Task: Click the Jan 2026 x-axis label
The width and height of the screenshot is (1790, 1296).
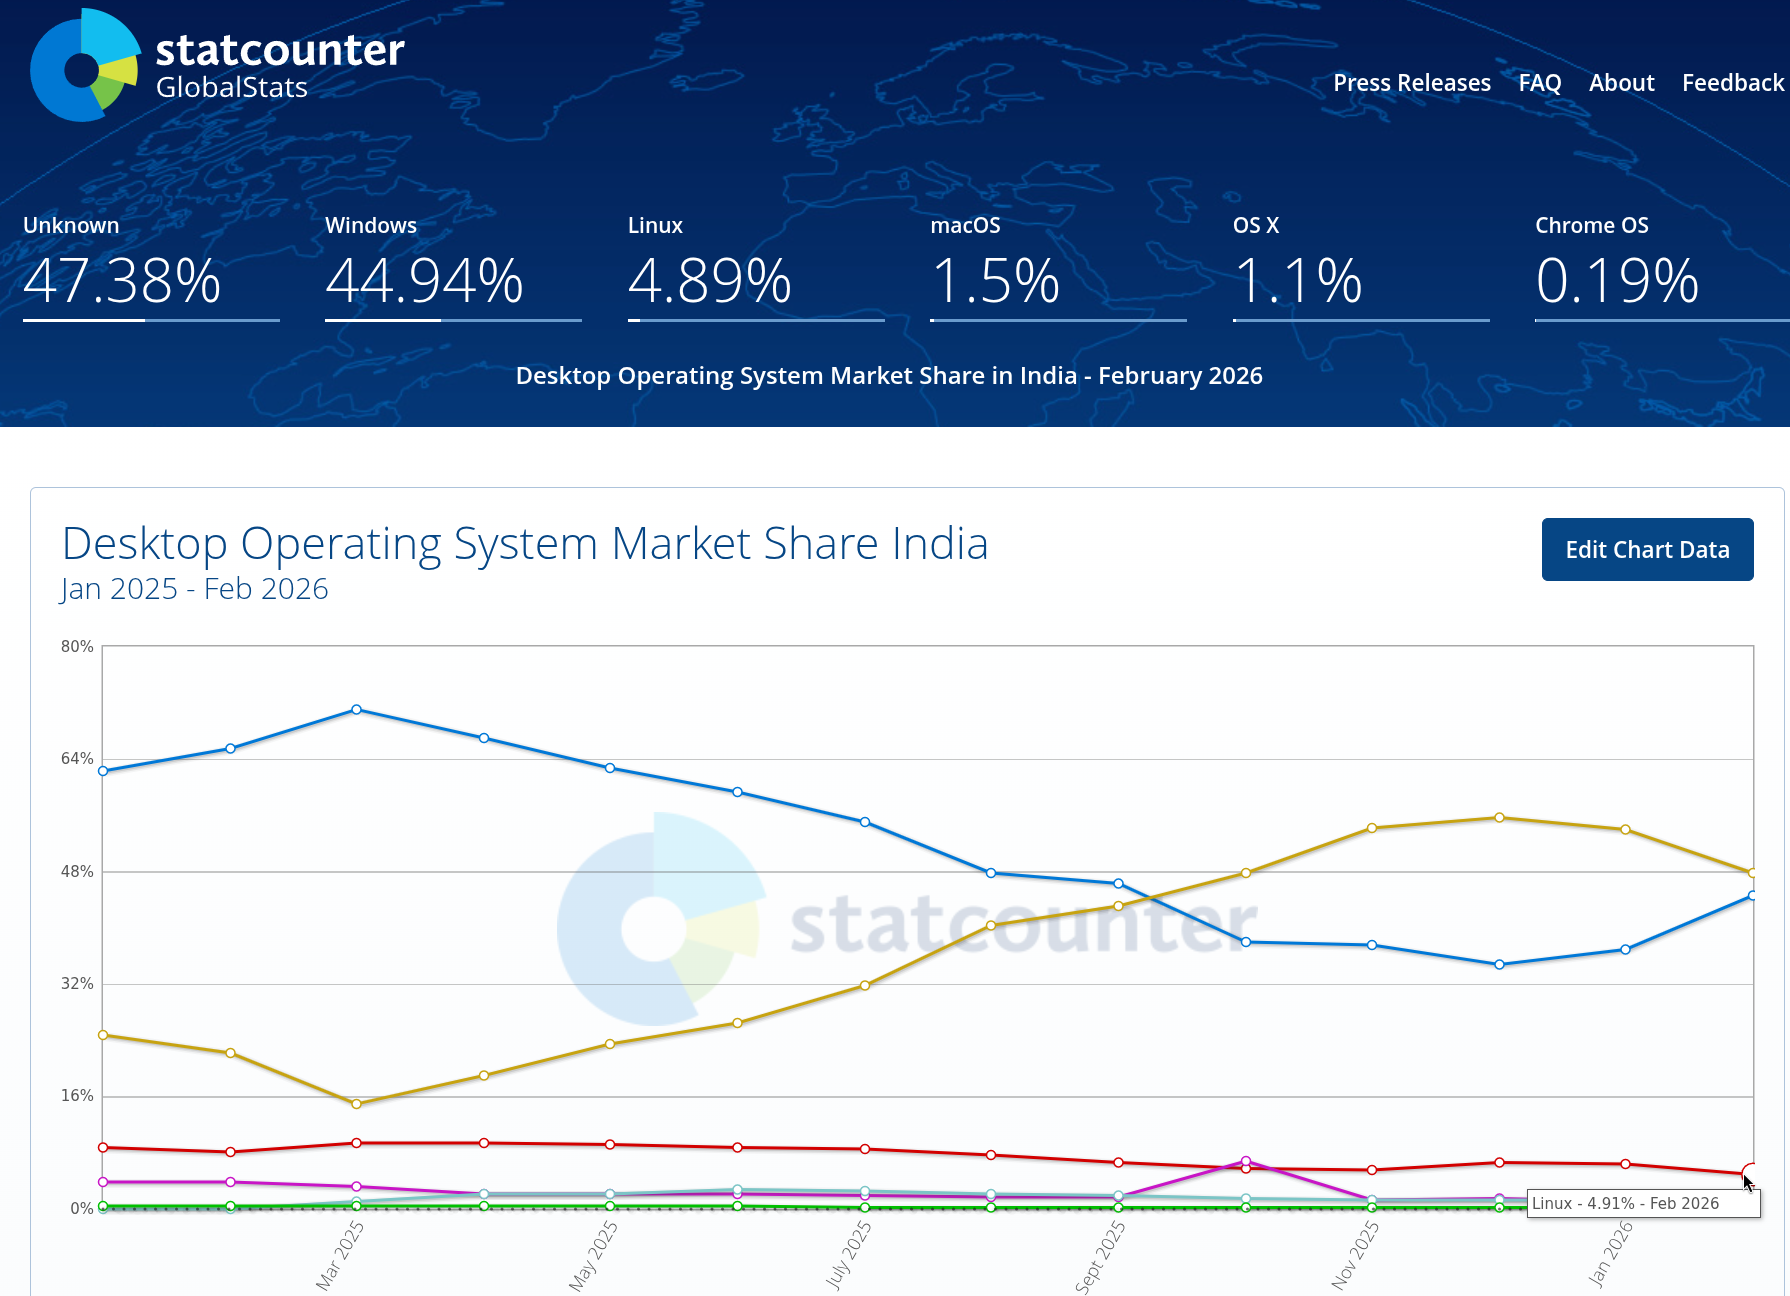Action: click(1610, 1254)
